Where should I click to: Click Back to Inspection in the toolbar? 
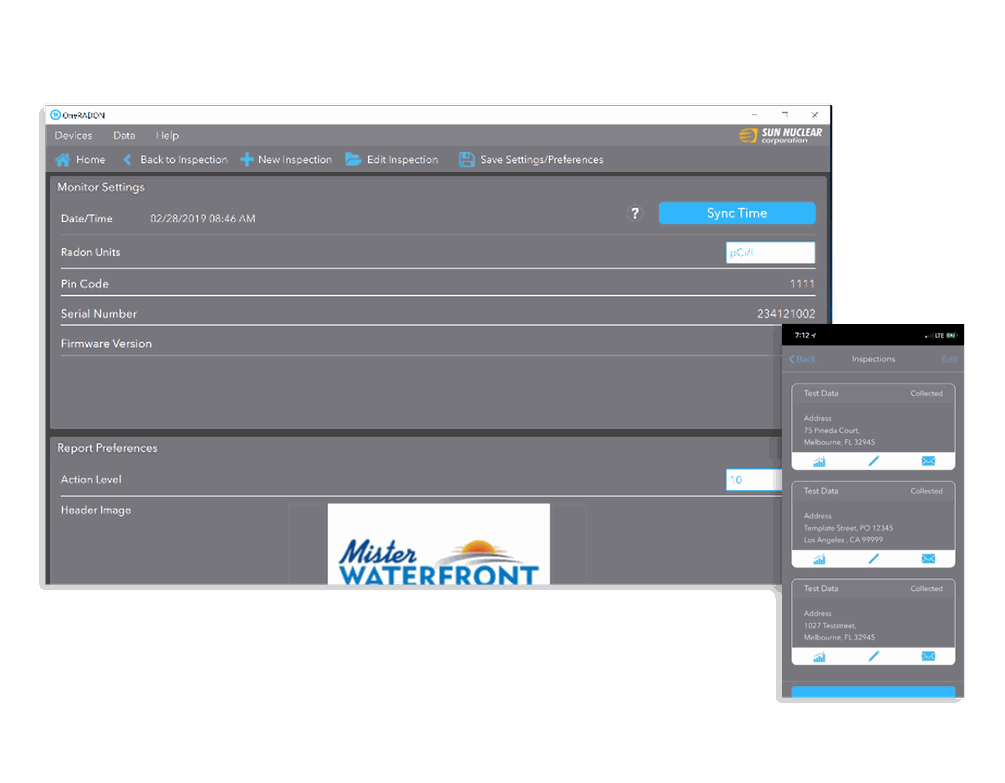tap(175, 160)
